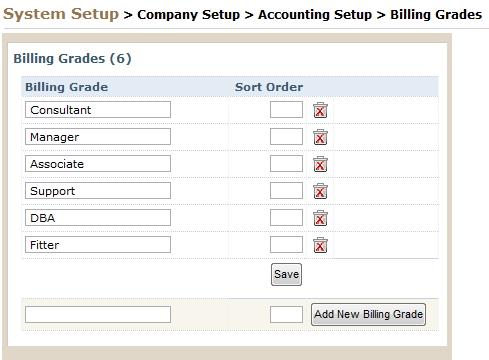Click the Associate grade name field

tap(98, 164)
